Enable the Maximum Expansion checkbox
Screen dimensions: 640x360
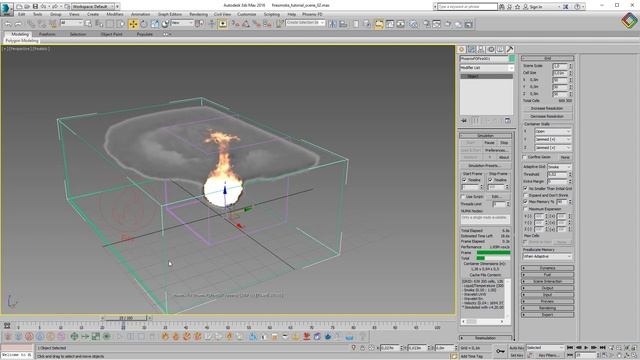click(526, 209)
